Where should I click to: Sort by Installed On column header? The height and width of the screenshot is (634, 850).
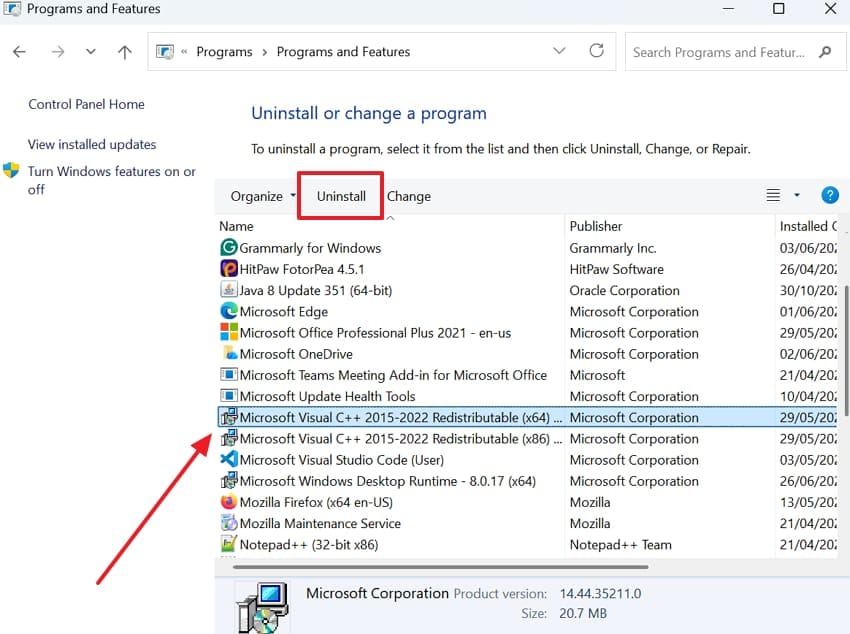click(x=808, y=227)
